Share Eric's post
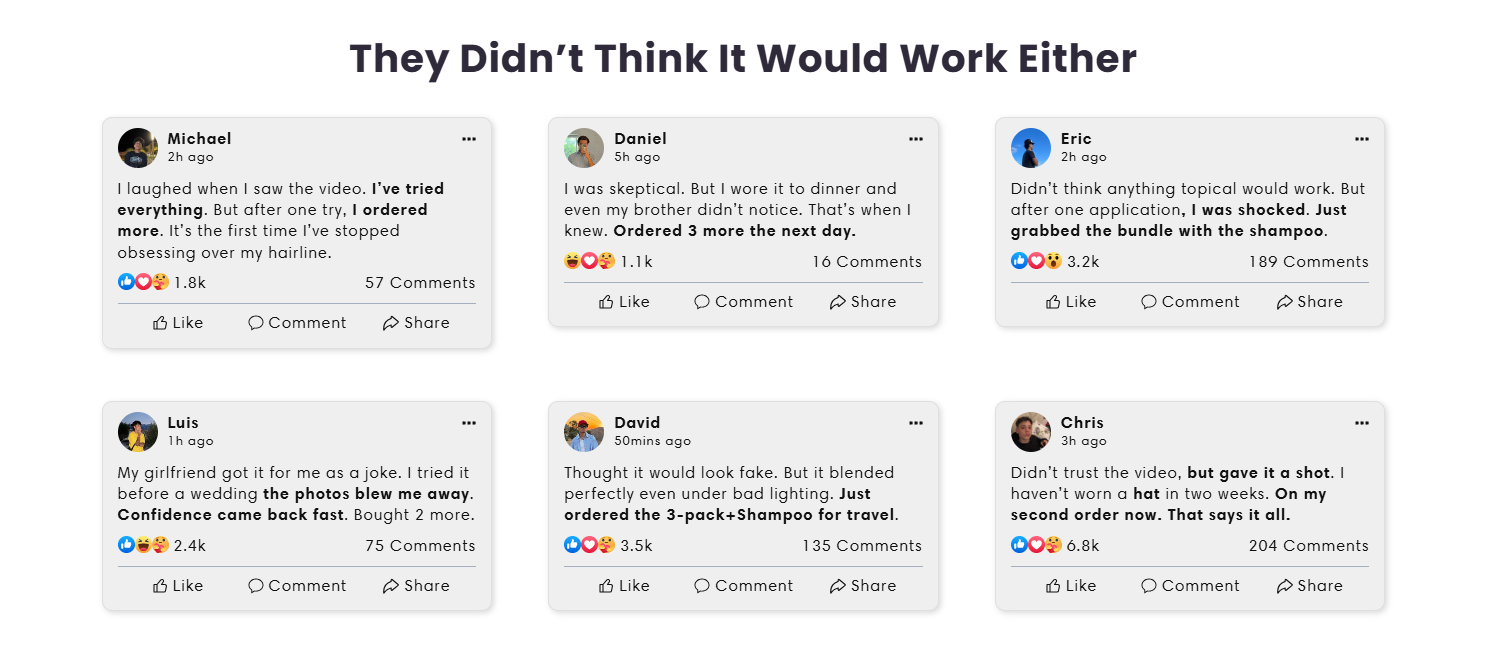Screen dimensions: 1487x648 (1310, 302)
